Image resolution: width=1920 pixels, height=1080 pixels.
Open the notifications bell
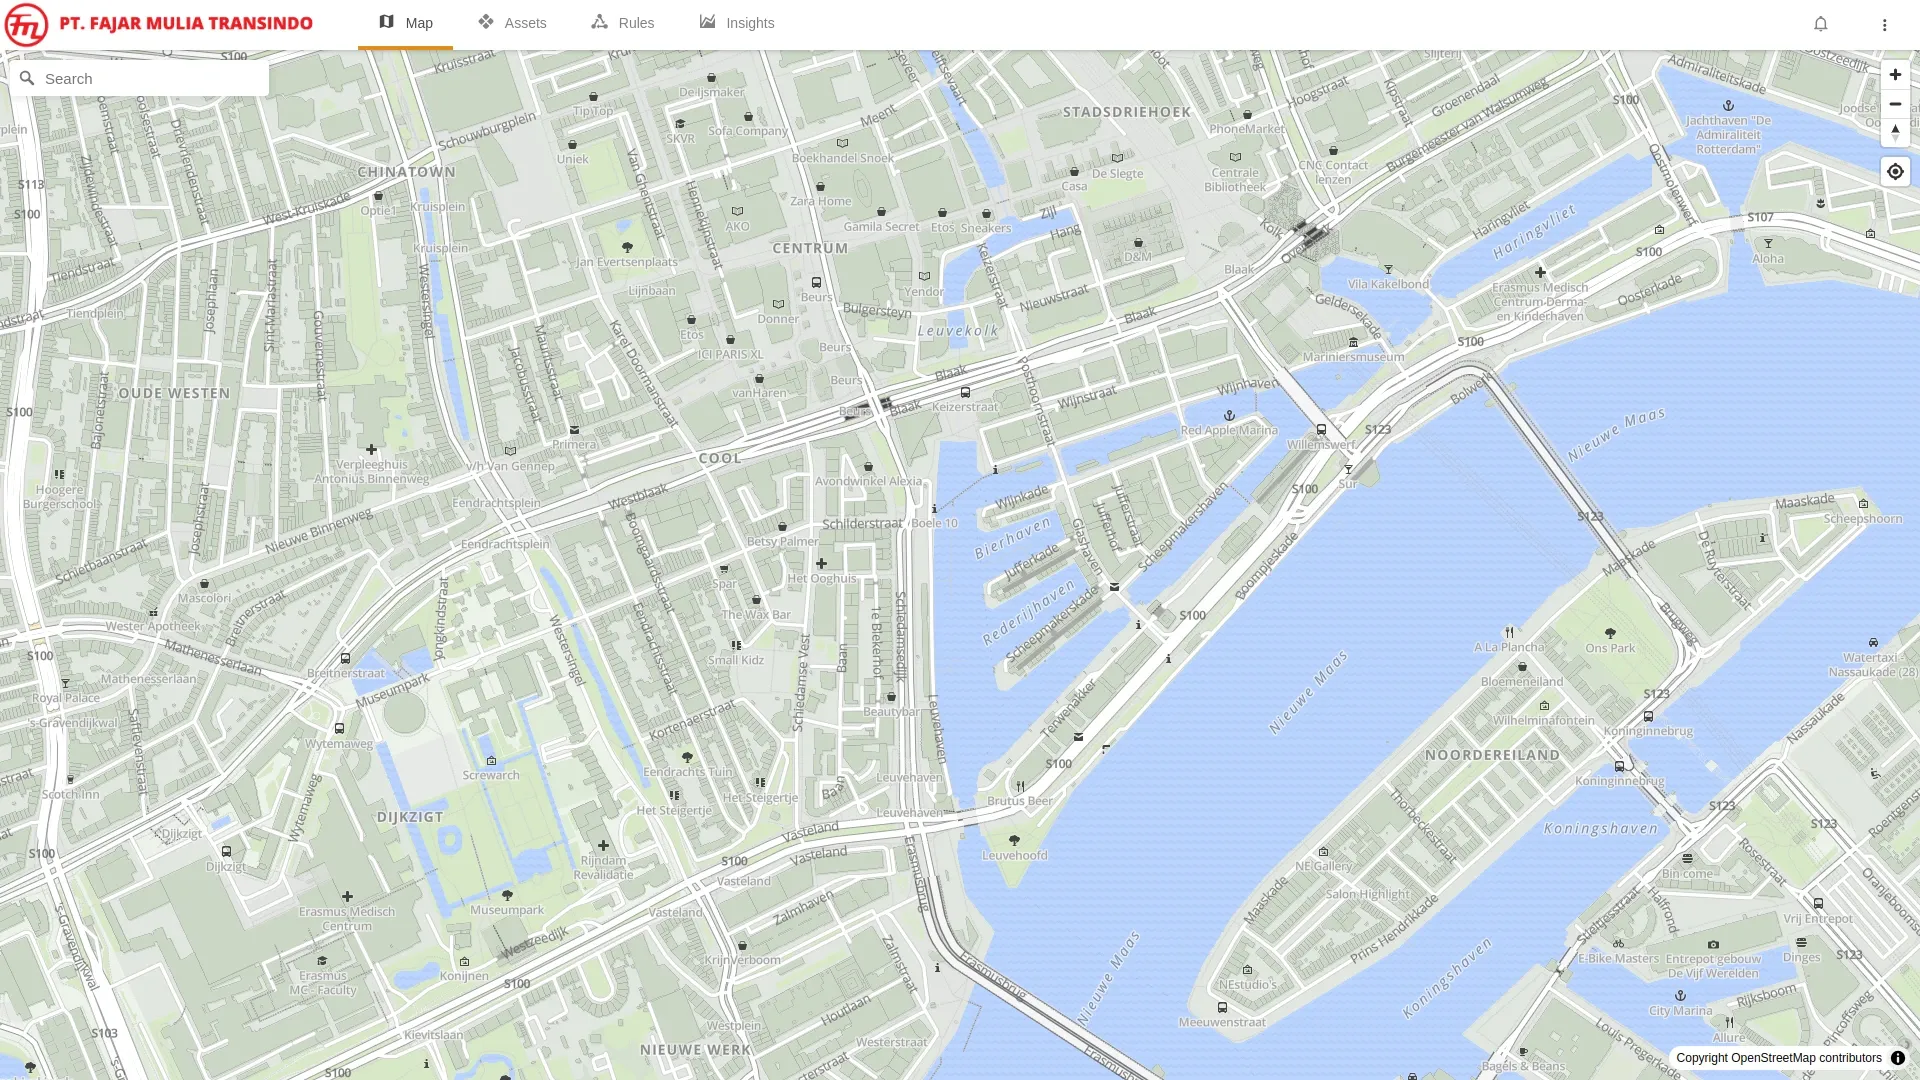tap(1820, 24)
